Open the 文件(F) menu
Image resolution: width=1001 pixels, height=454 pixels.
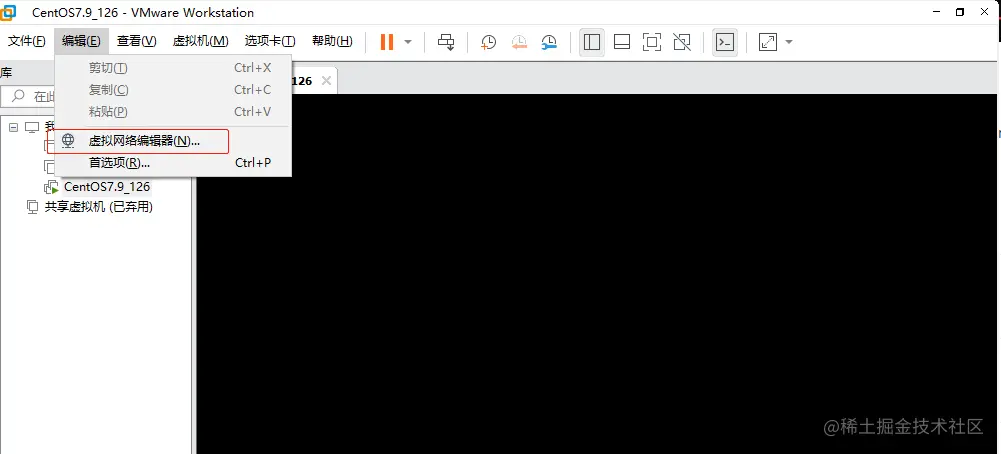(27, 41)
